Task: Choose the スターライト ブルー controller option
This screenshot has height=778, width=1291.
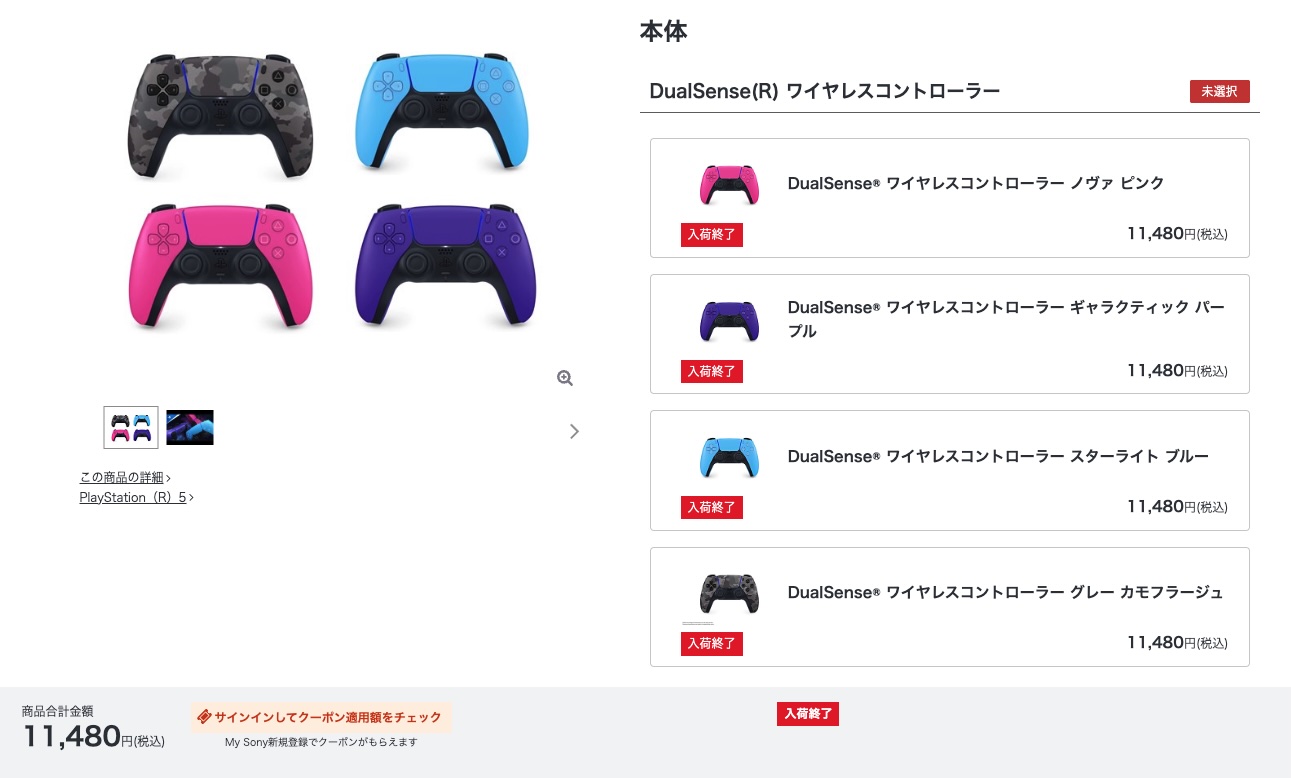Action: pyautogui.click(x=950, y=470)
